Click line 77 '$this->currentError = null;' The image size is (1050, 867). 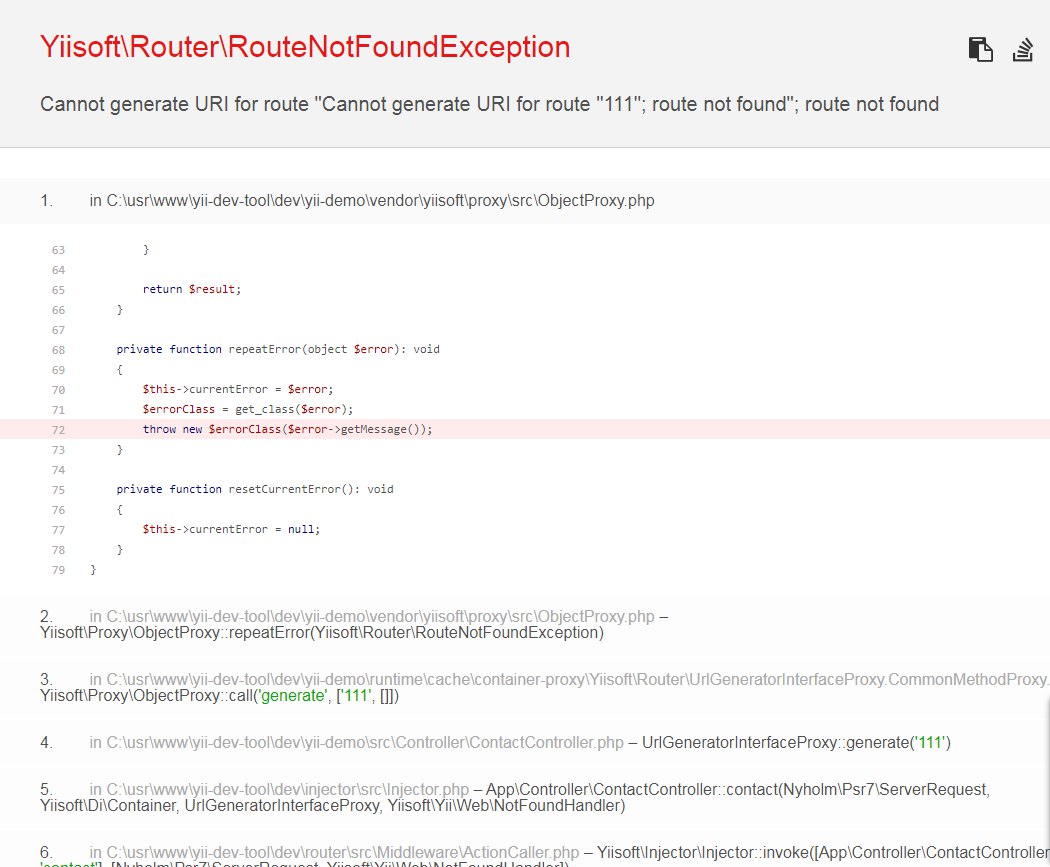[231, 529]
